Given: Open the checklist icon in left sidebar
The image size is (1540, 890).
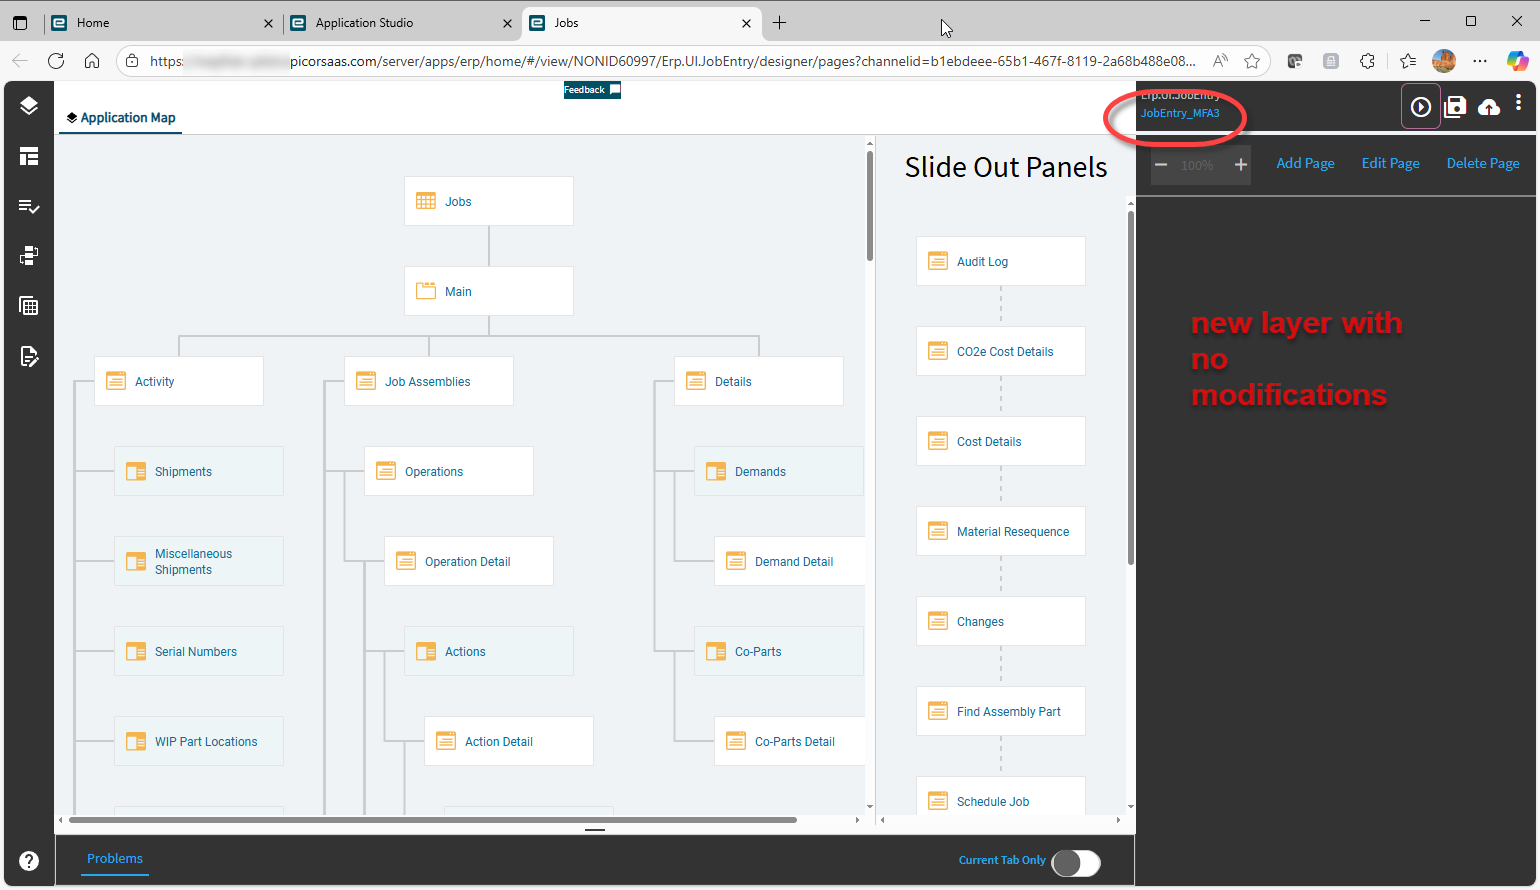Looking at the screenshot, I should (x=29, y=206).
